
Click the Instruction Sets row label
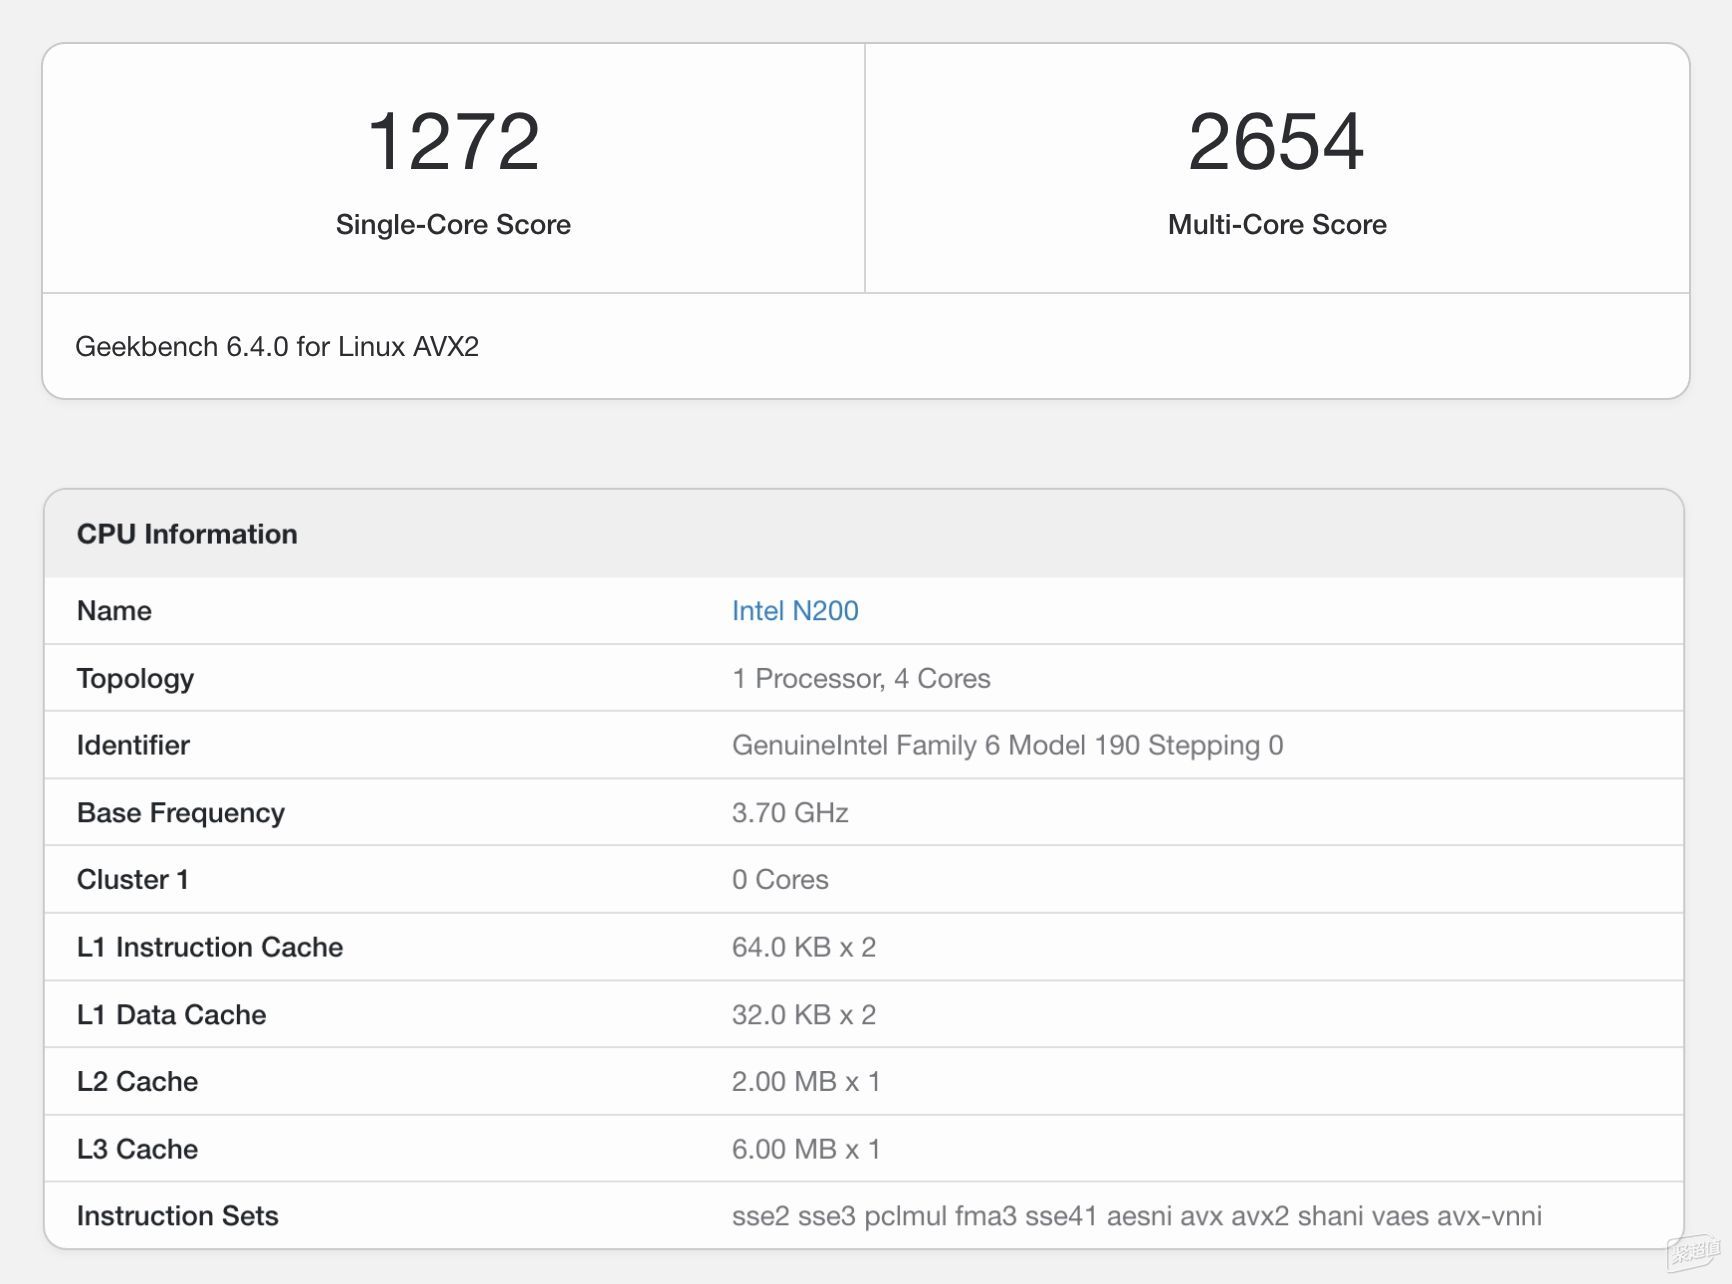[178, 1216]
